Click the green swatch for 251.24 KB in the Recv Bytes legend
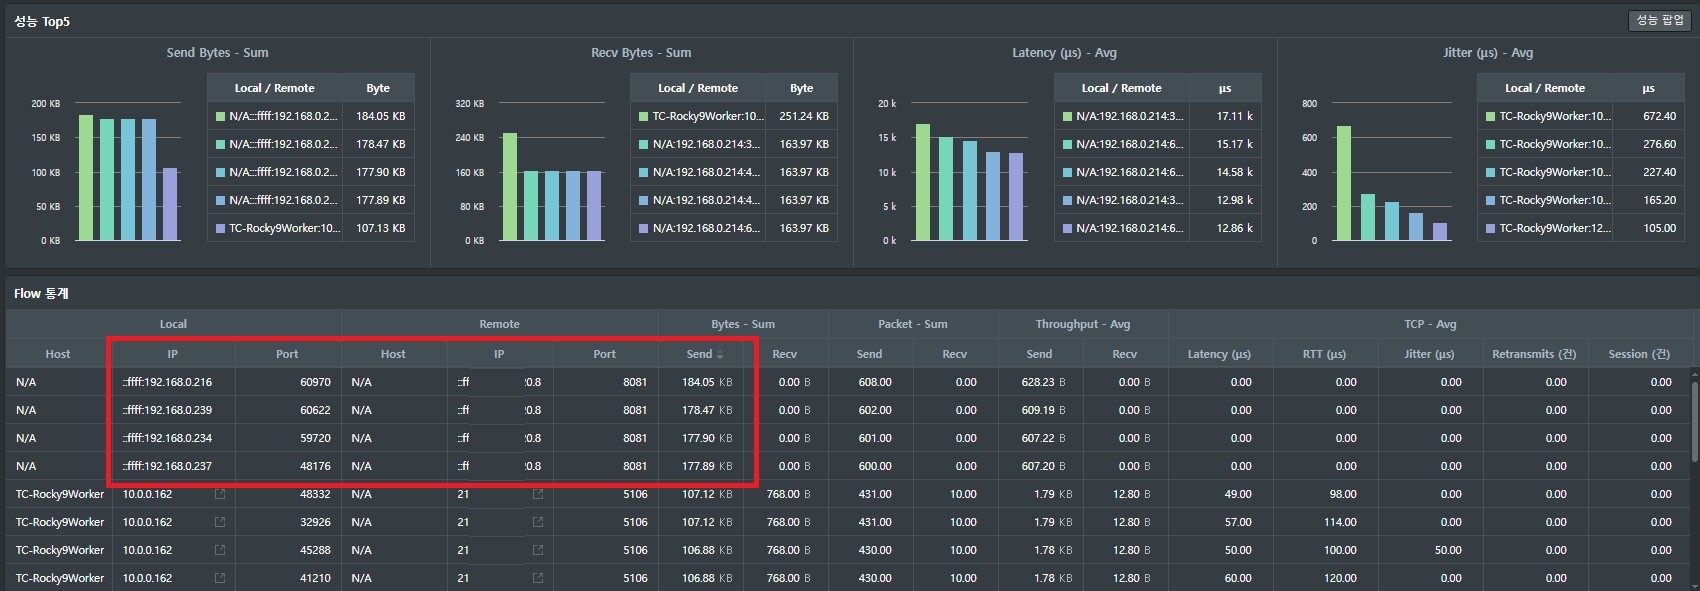Image resolution: width=1700 pixels, height=591 pixels. tap(644, 116)
